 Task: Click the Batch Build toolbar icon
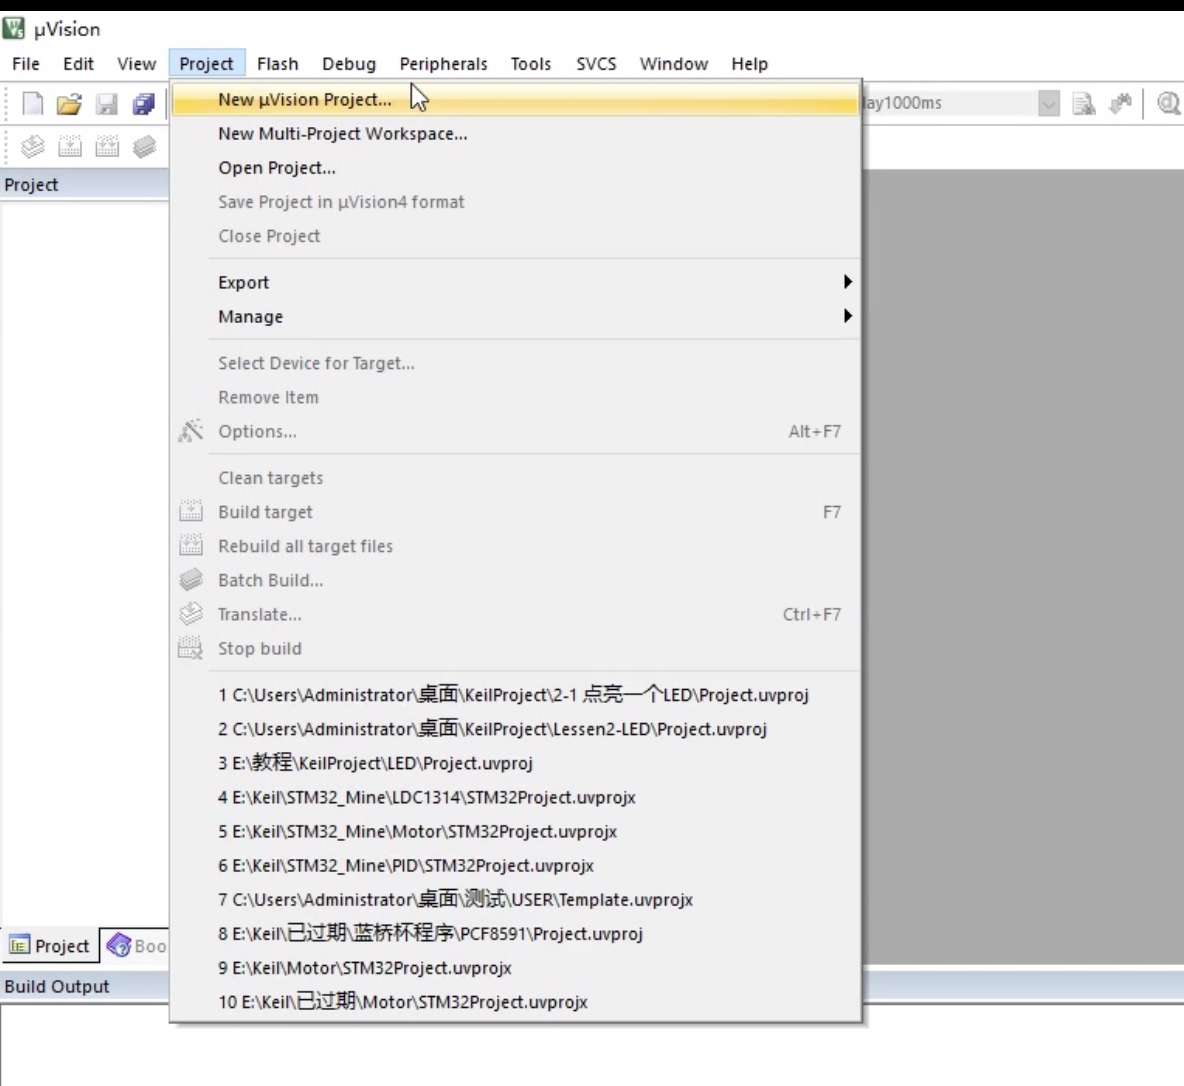point(143,146)
